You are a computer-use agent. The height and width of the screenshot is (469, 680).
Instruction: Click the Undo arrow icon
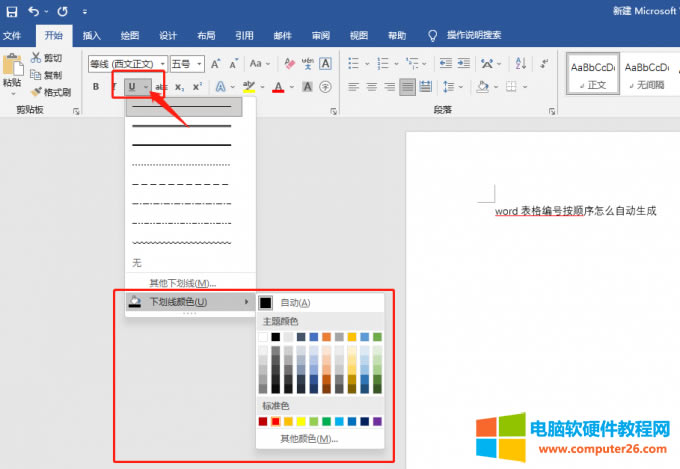tap(34, 12)
